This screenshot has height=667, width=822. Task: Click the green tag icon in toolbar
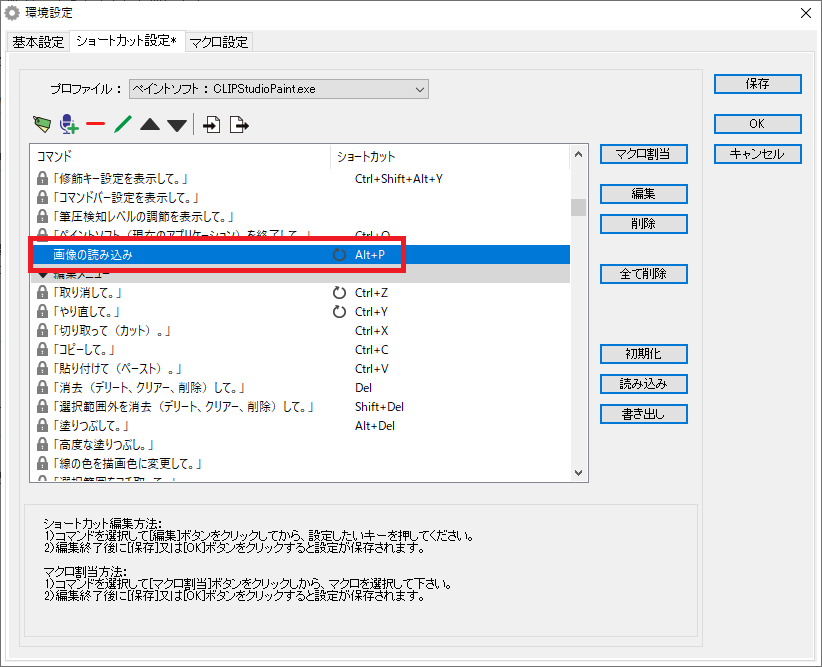[41, 125]
